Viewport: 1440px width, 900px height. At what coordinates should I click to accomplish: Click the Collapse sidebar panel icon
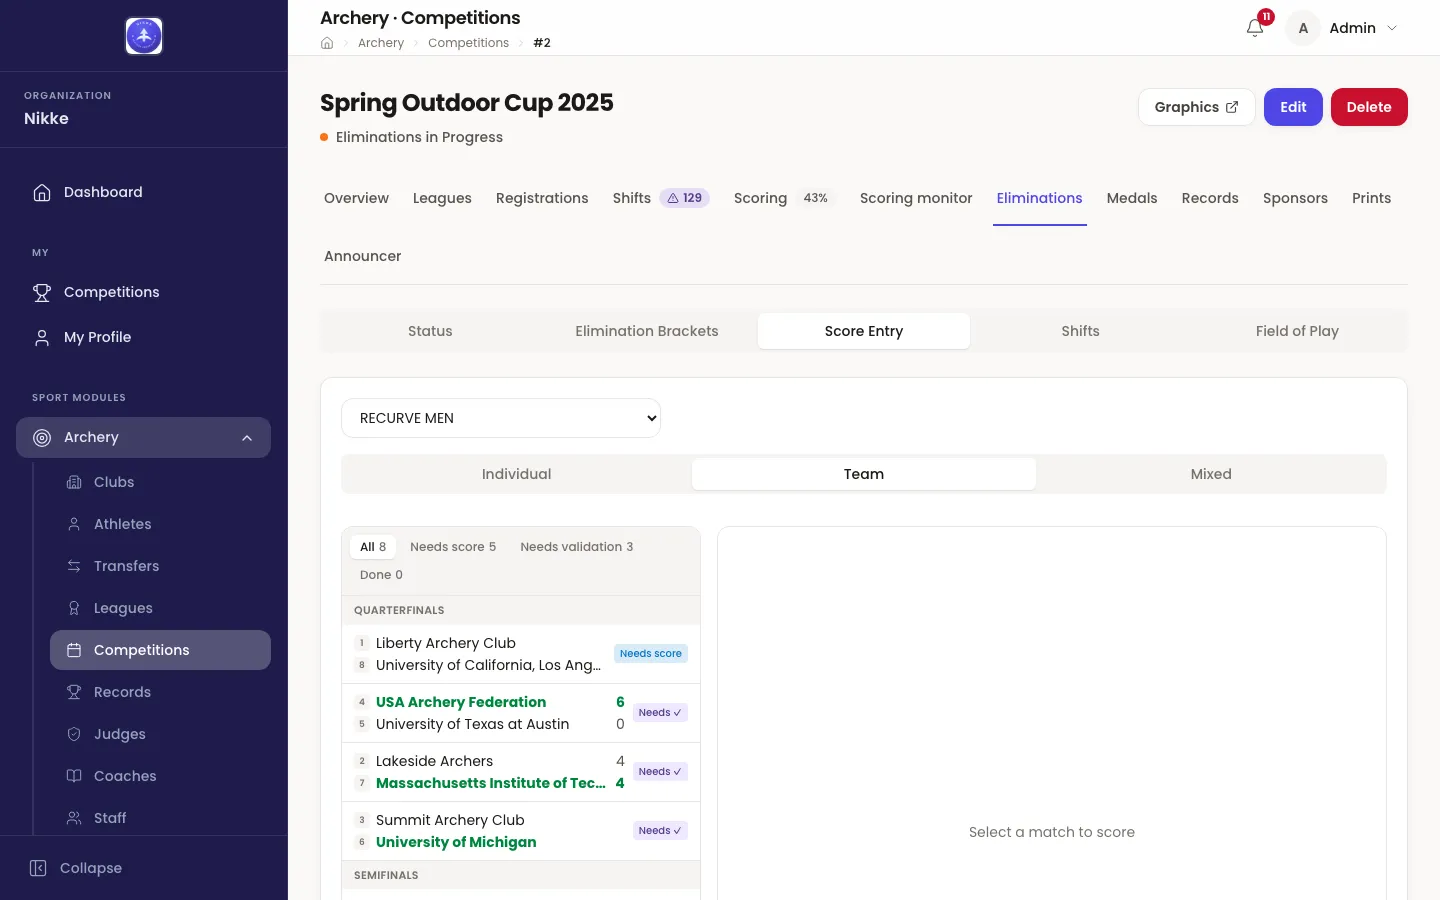[x=38, y=868]
